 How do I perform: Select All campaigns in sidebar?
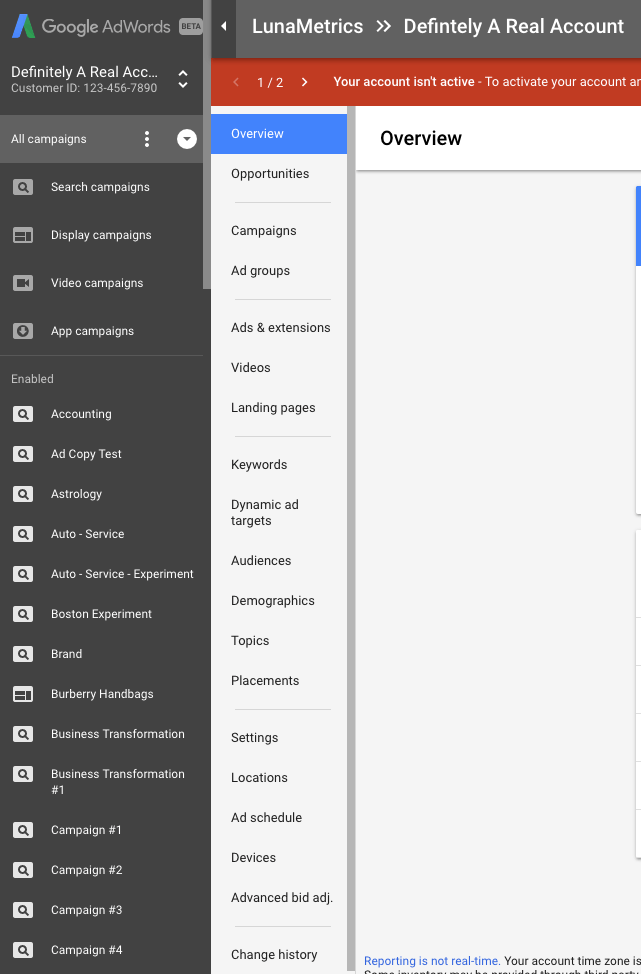click(49, 139)
